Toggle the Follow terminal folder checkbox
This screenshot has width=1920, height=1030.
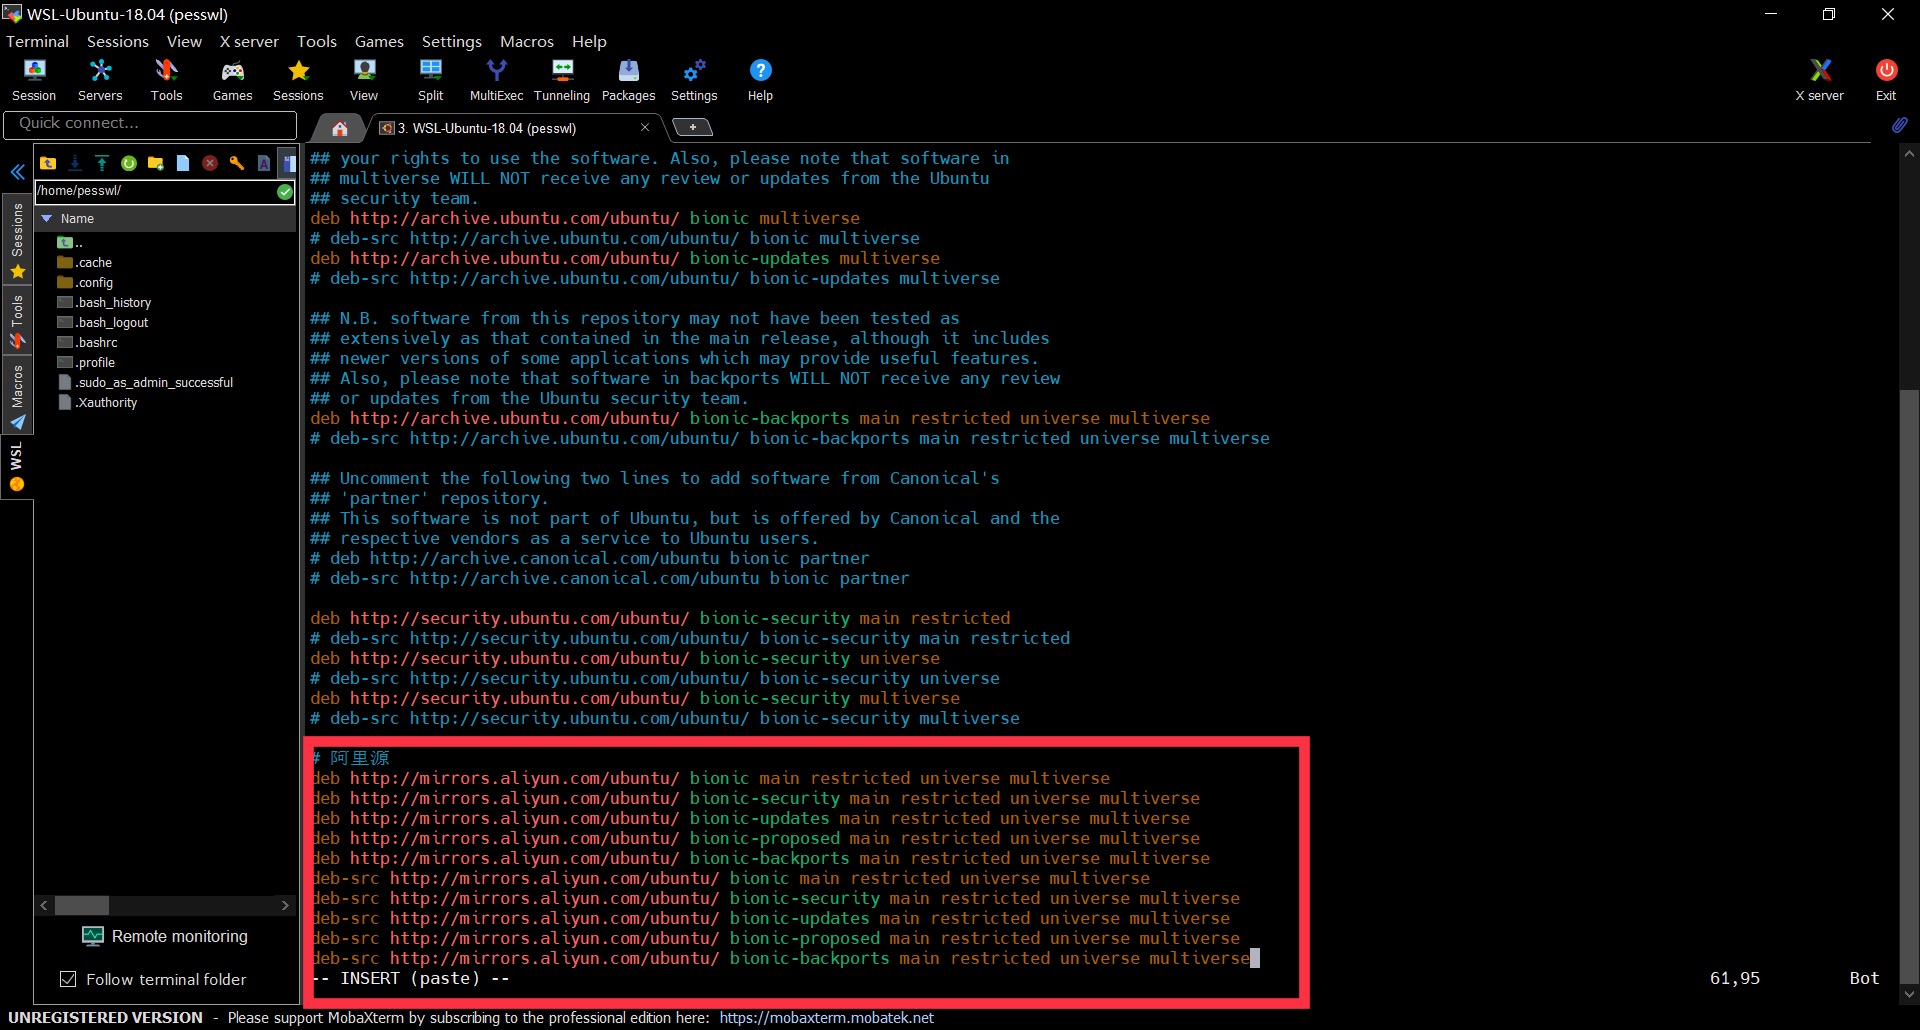click(x=68, y=979)
